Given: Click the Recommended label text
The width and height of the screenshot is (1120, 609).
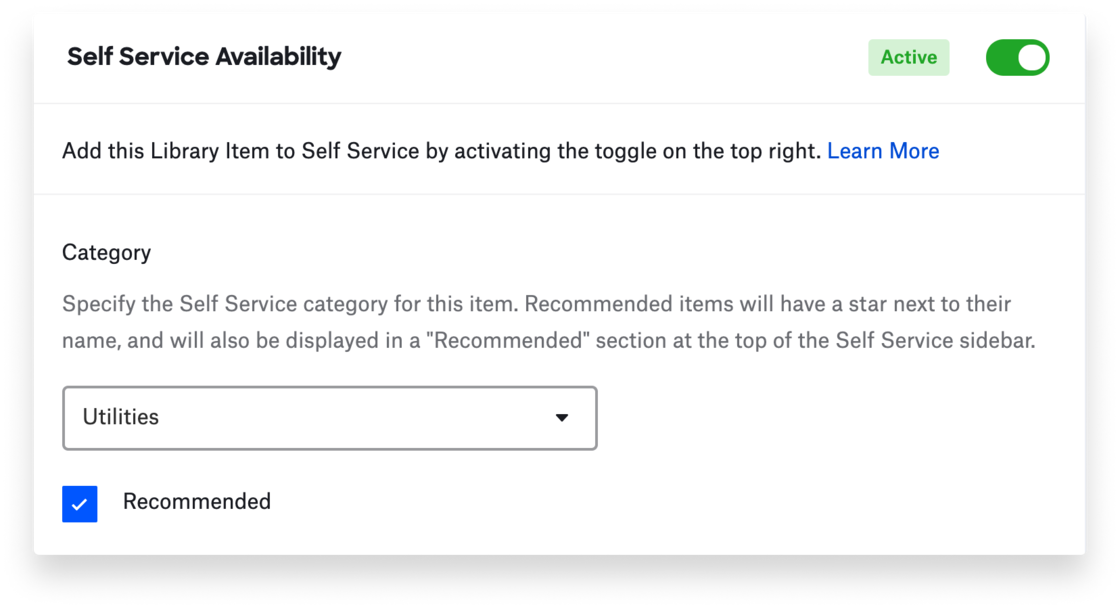Looking at the screenshot, I should tap(196, 501).
